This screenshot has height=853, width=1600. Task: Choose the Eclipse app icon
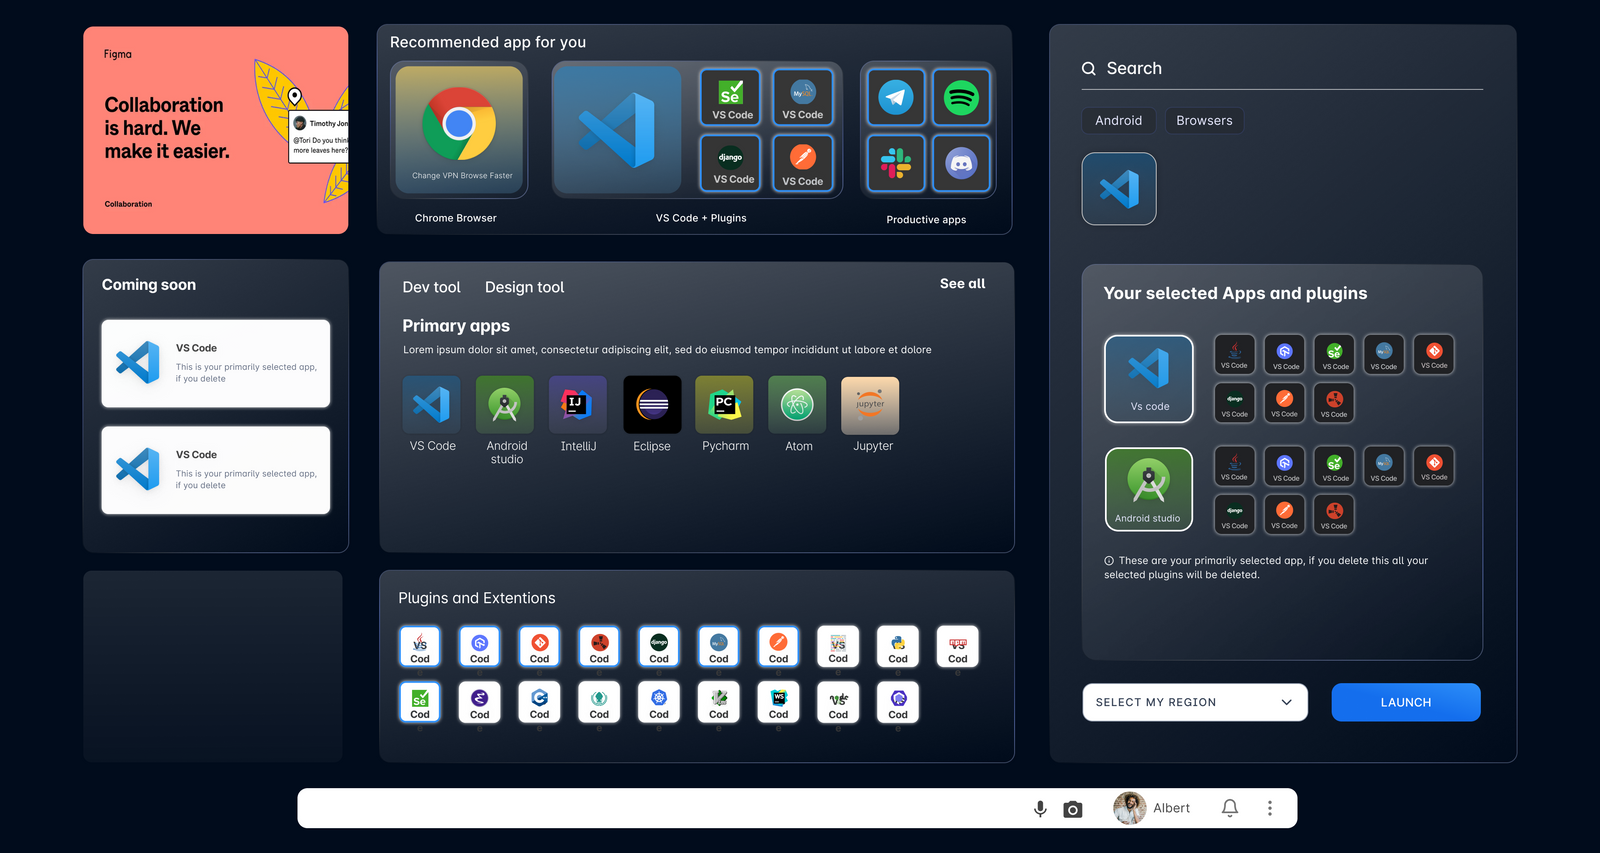click(652, 405)
